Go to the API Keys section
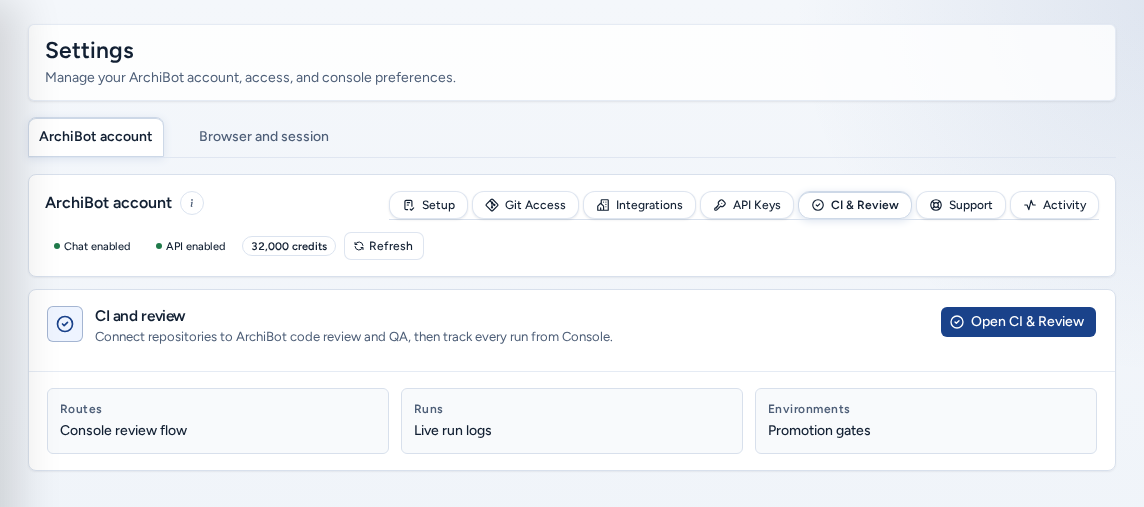 click(x=747, y=205)
